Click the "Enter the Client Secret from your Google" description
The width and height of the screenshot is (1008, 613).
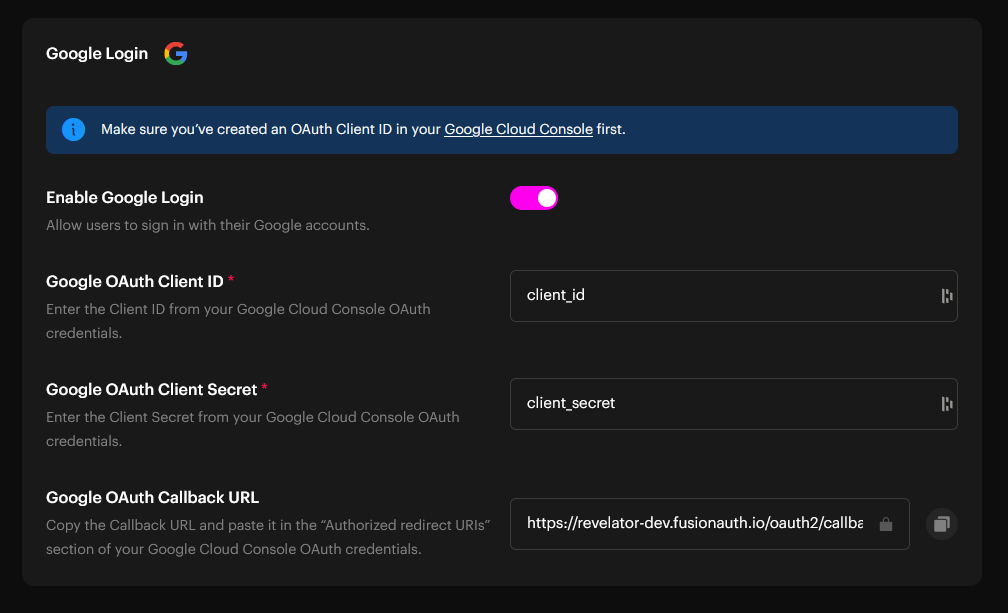pyautogui.click(x=253, y=429)
